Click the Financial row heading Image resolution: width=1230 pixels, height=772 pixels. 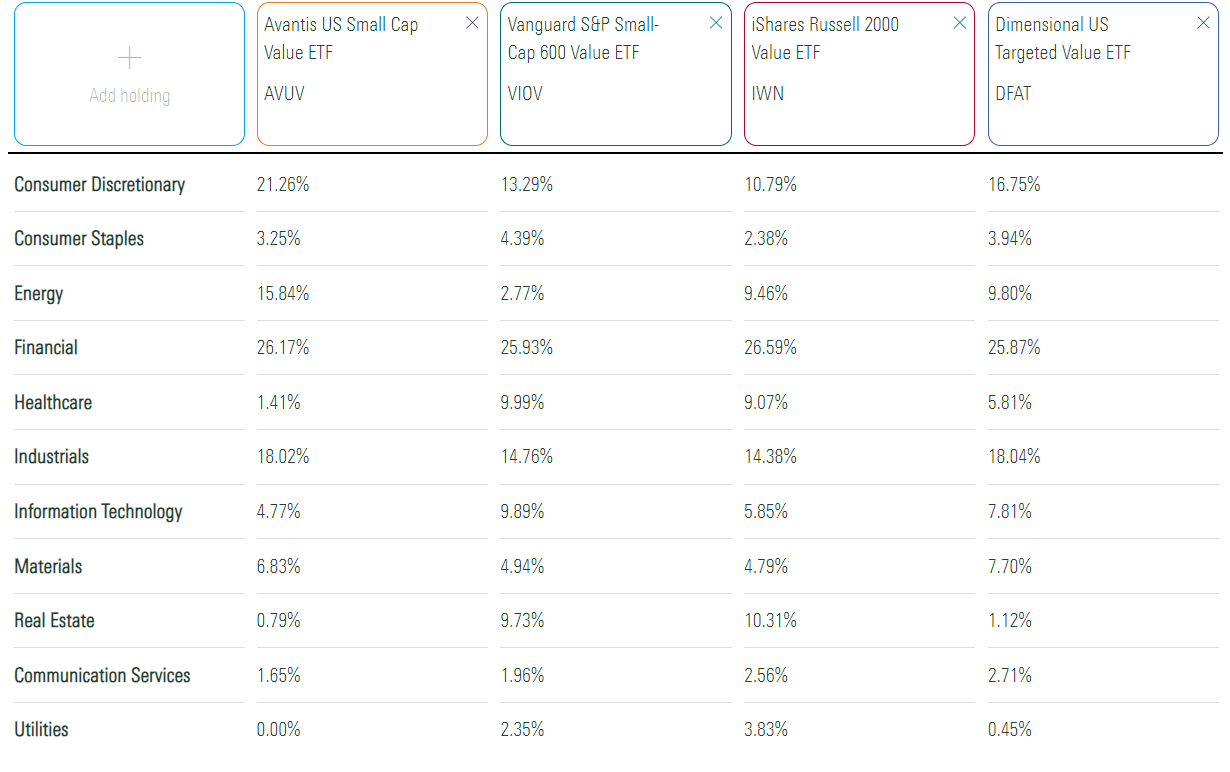pyautogui.click(x=44, y=347)
